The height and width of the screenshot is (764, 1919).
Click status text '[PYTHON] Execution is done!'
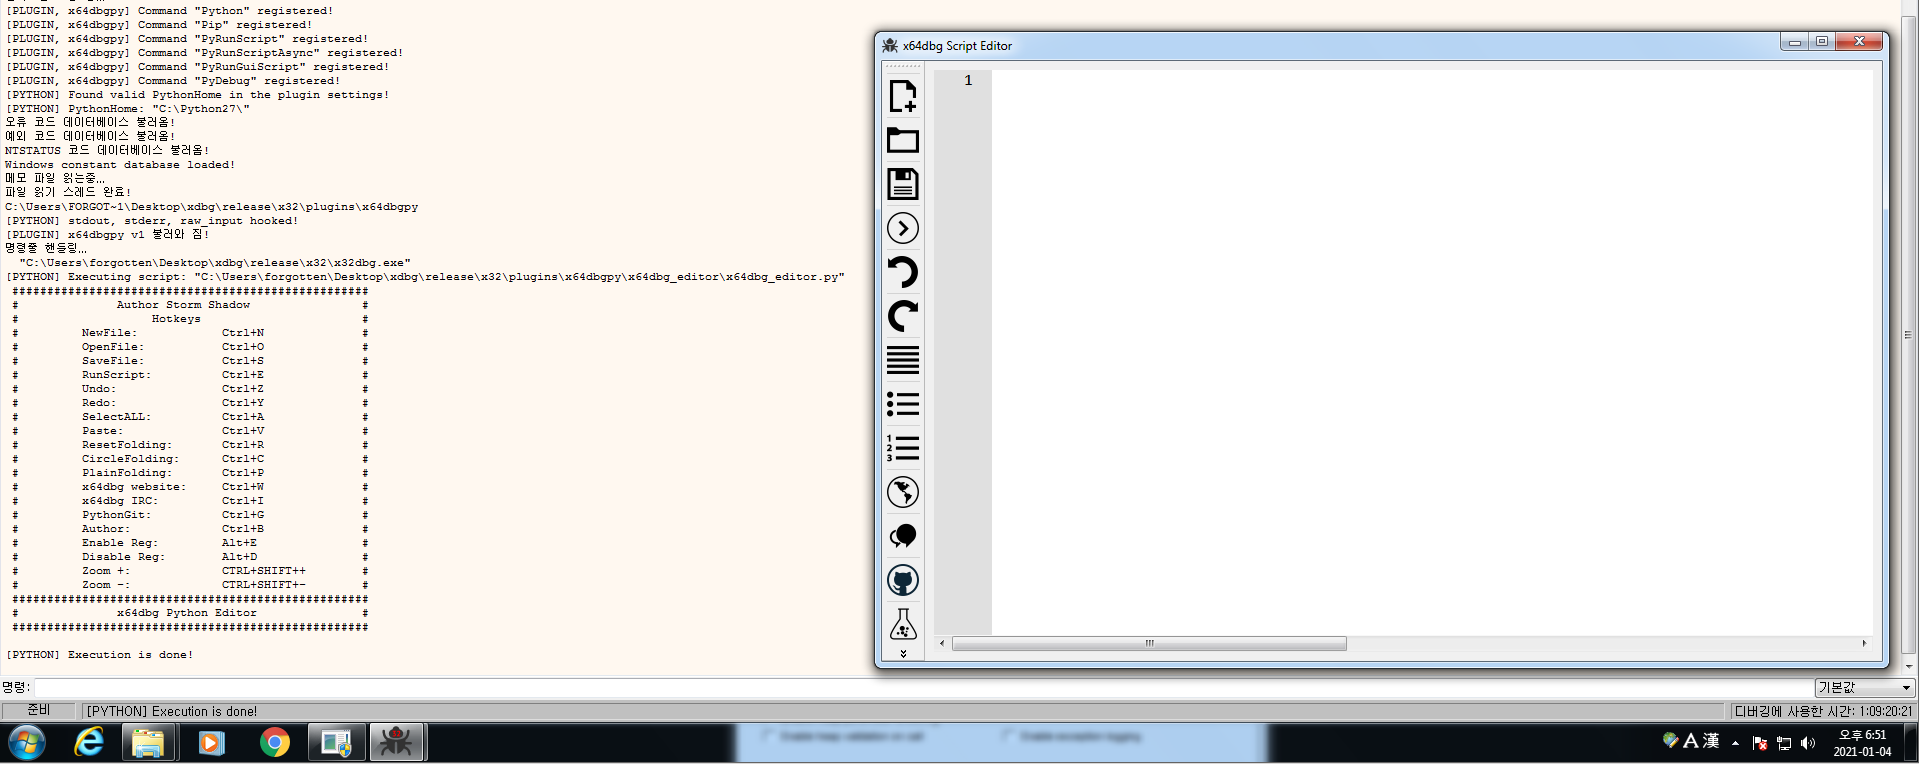[x=172, y=711]
